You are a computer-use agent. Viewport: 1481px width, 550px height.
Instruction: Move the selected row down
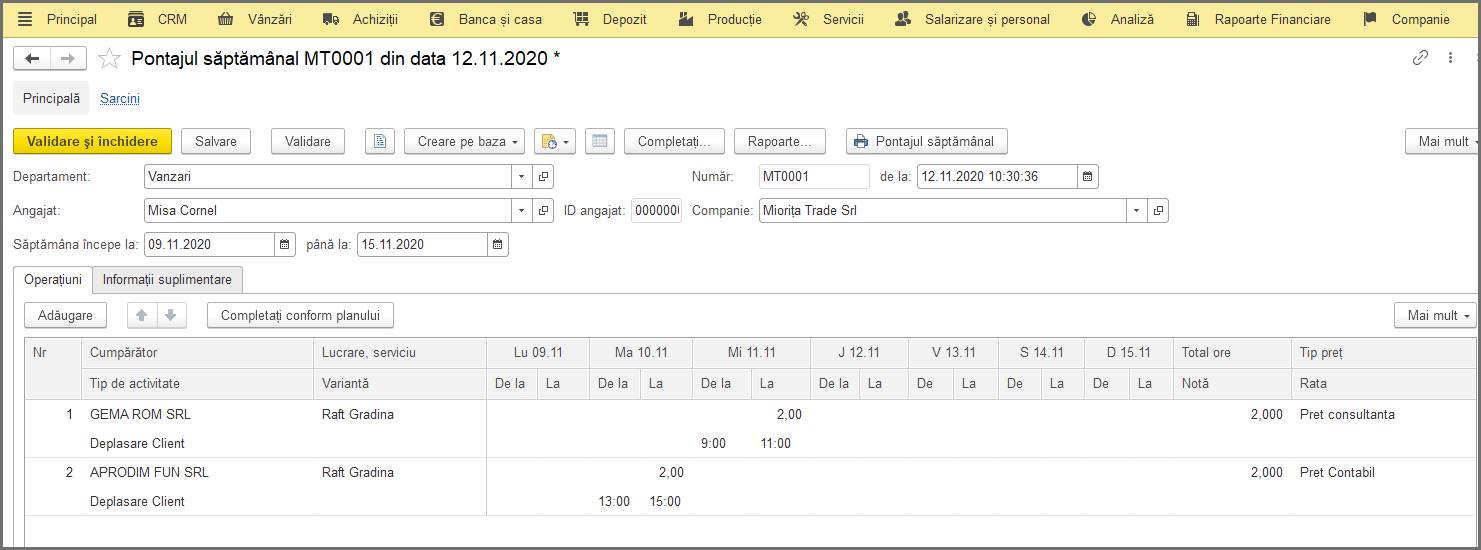[171, 315]
